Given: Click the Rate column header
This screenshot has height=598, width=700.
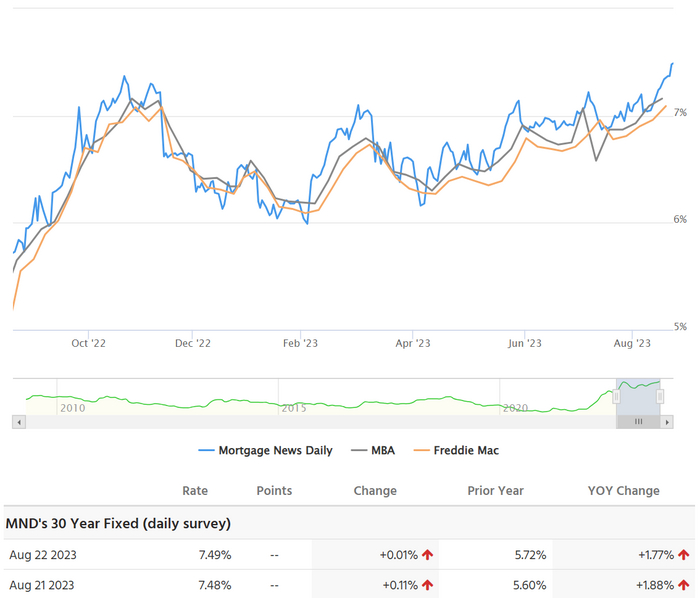Looking at the screenshot, I should click(x=195, y=490).
